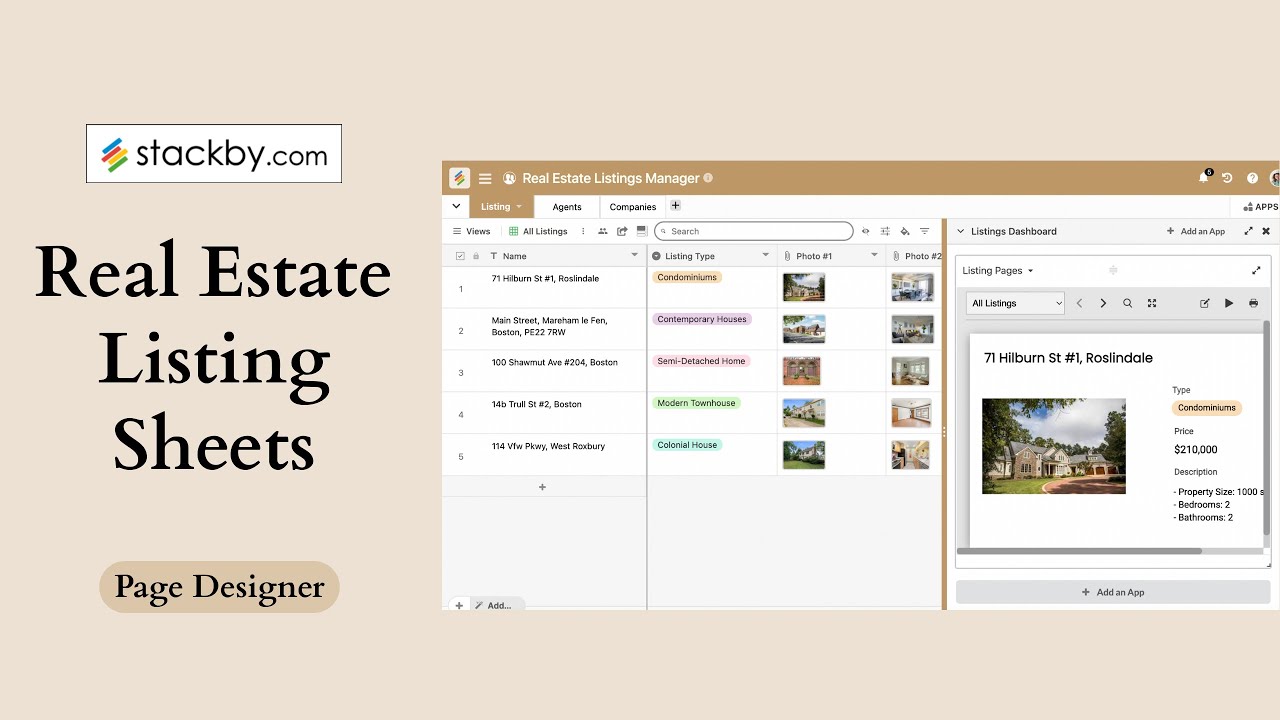
Task: Switch to the Agents tab
Action: 567,207
